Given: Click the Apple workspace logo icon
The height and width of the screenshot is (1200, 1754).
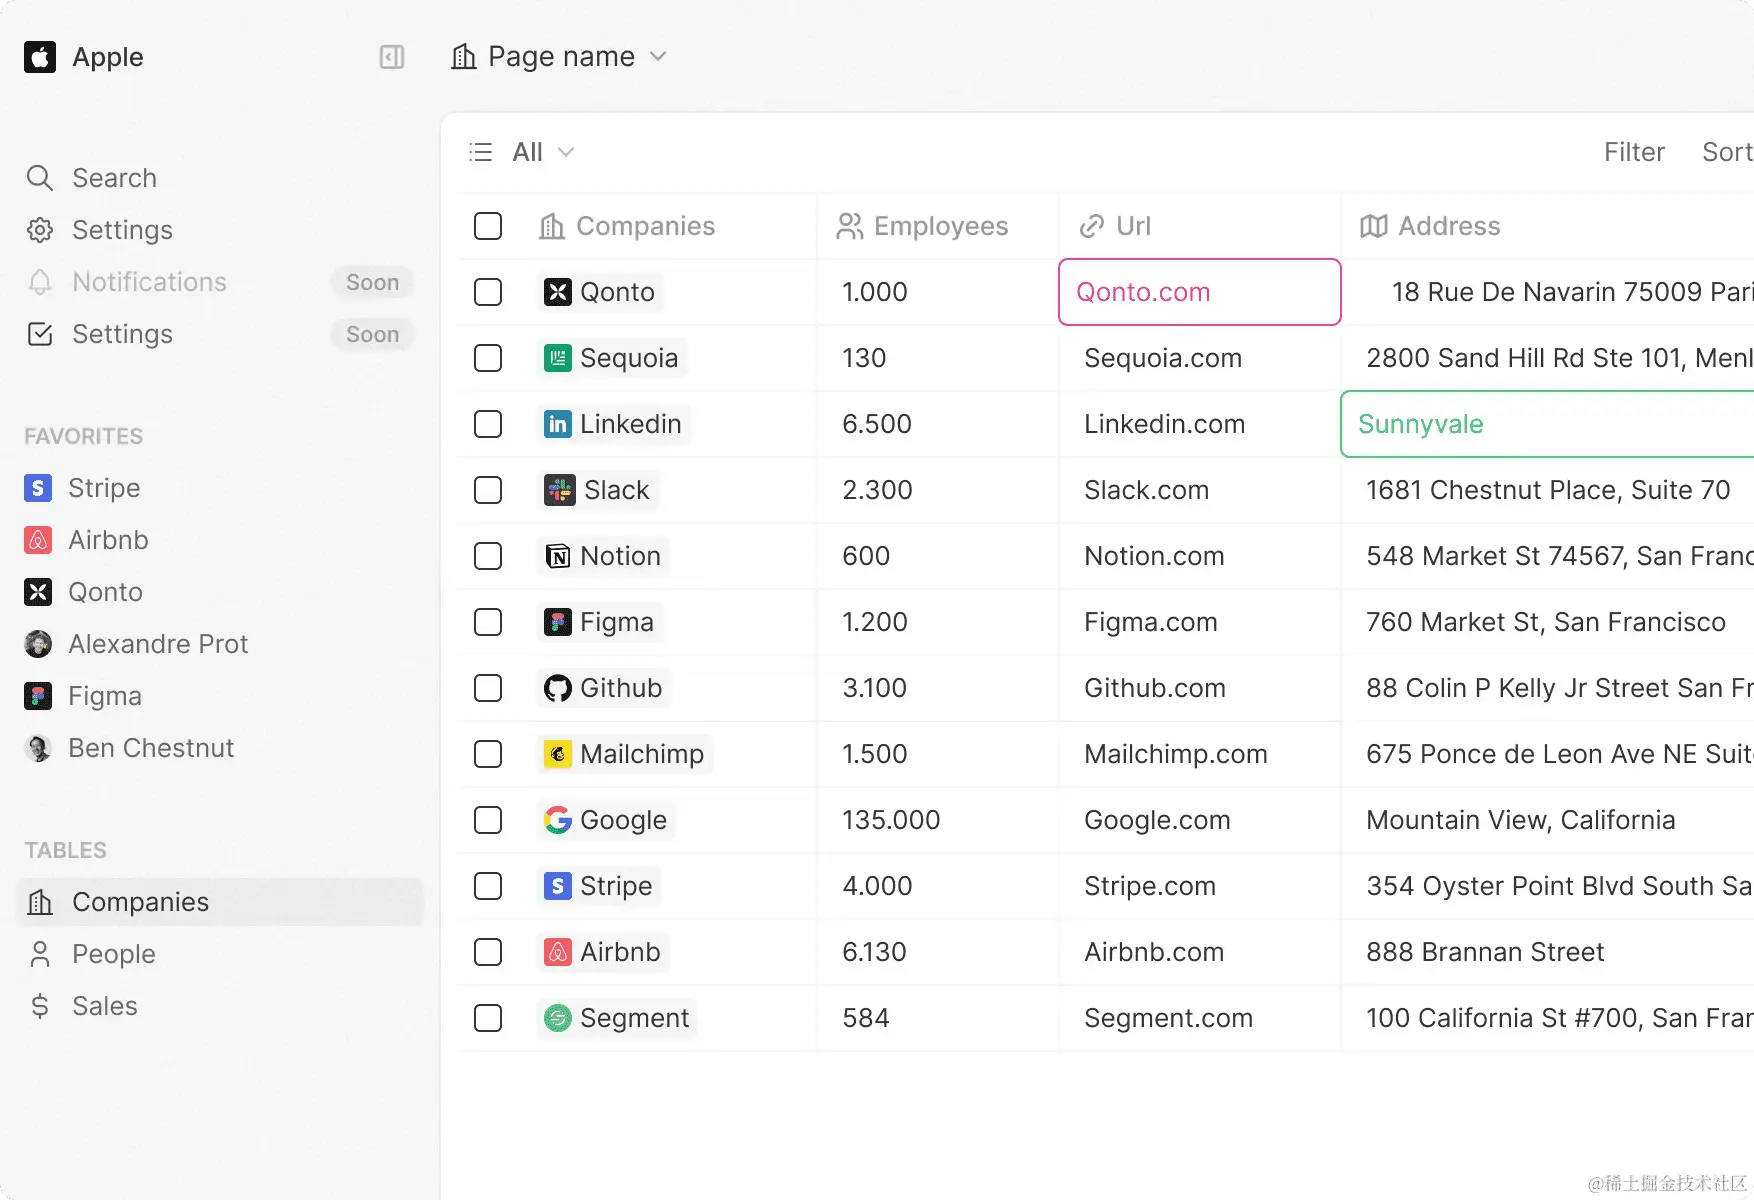Looking at the screenshot, I should pos(40,57).
